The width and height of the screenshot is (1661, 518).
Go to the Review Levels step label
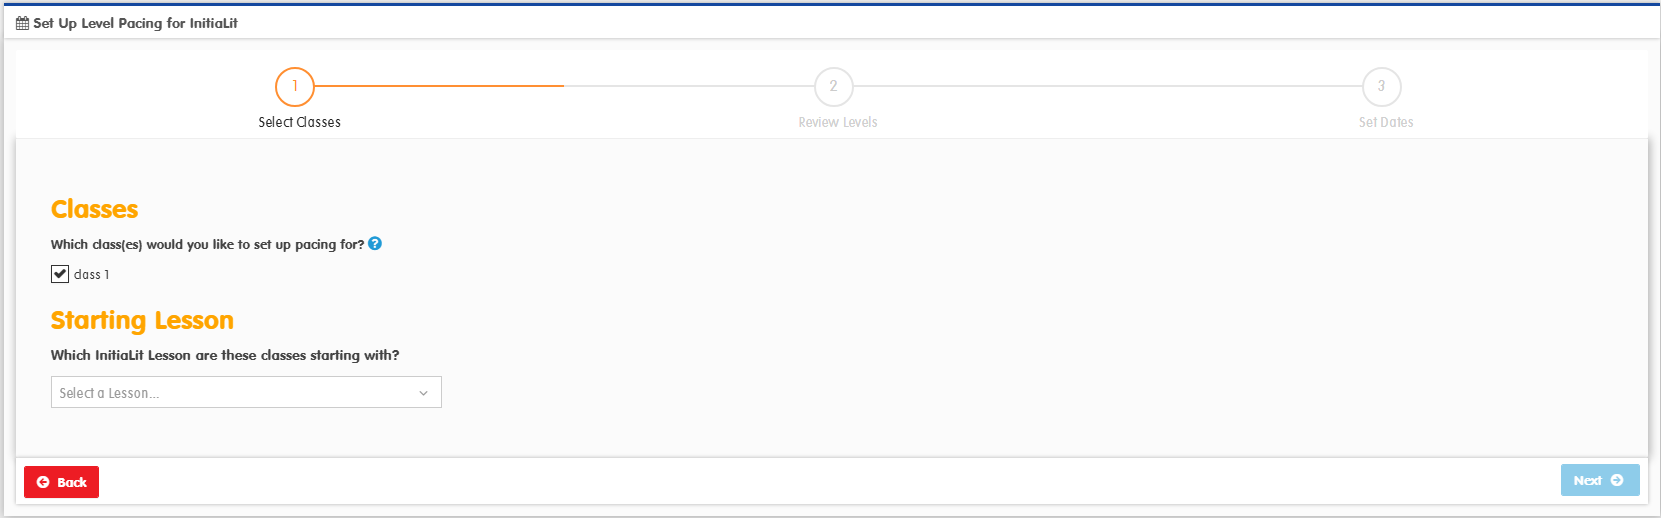[x=837, y=122]
